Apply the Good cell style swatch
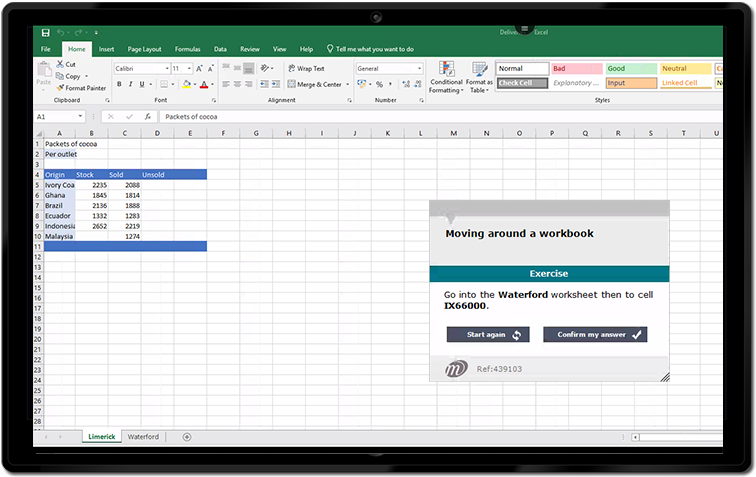This screenshot has width=756, height=477. click(630, 69)
